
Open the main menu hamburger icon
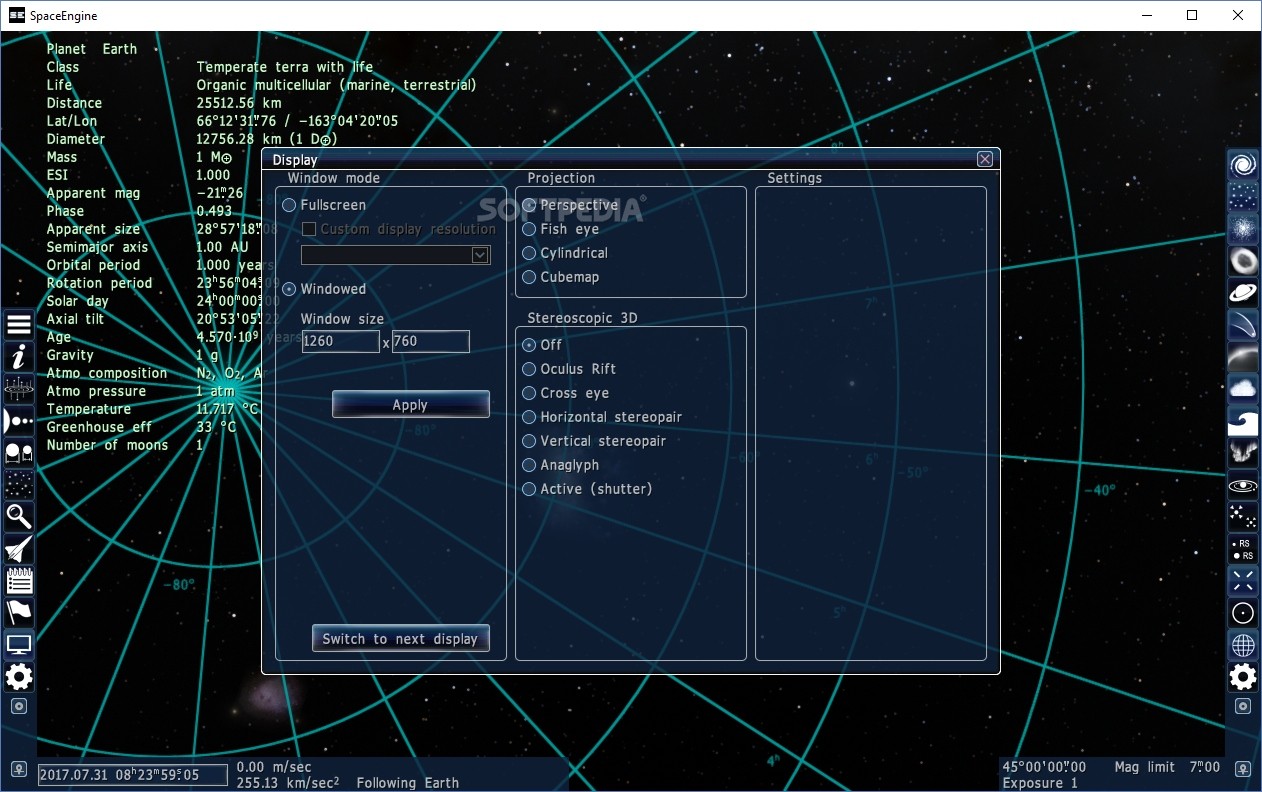[x=19, y=325]
